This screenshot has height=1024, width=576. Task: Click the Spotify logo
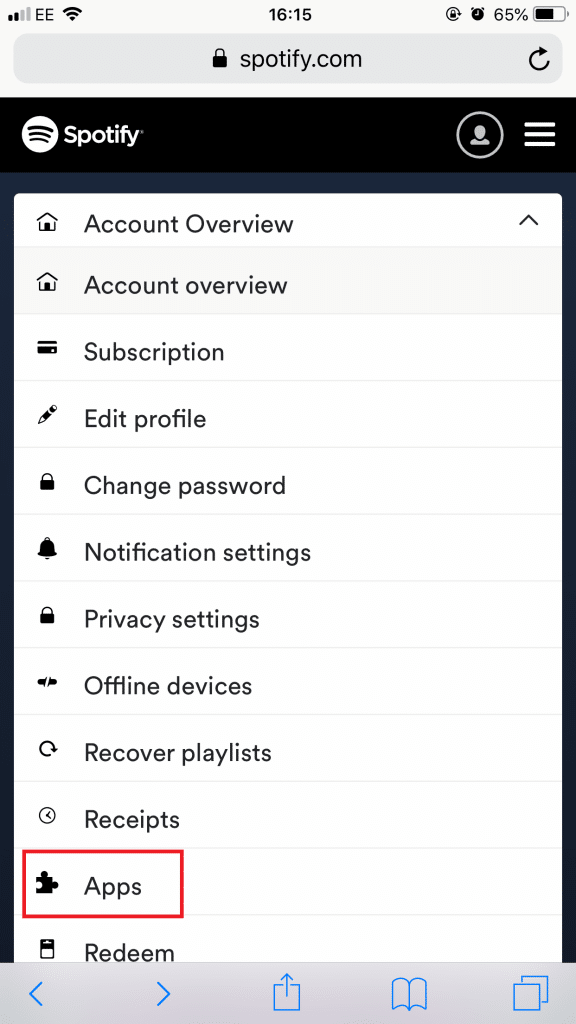82,133
